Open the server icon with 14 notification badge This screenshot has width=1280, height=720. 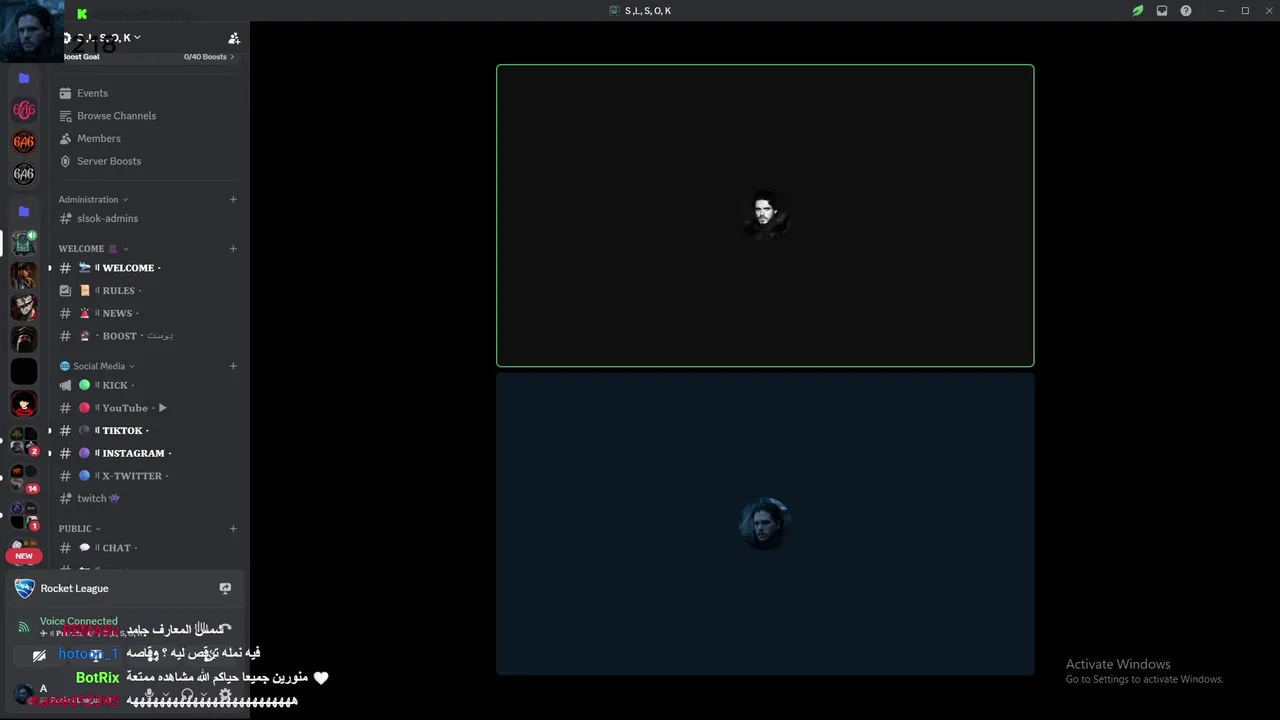(24, 477)
